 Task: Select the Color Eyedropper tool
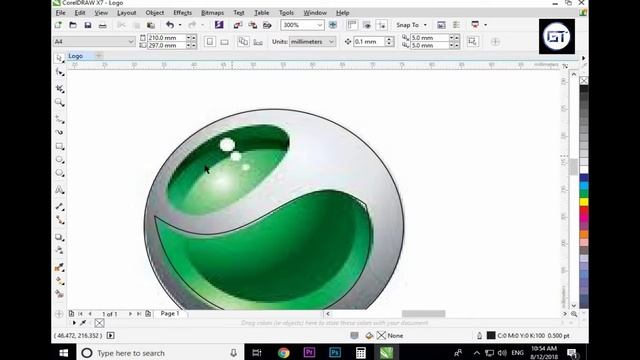tap(60, 267)
